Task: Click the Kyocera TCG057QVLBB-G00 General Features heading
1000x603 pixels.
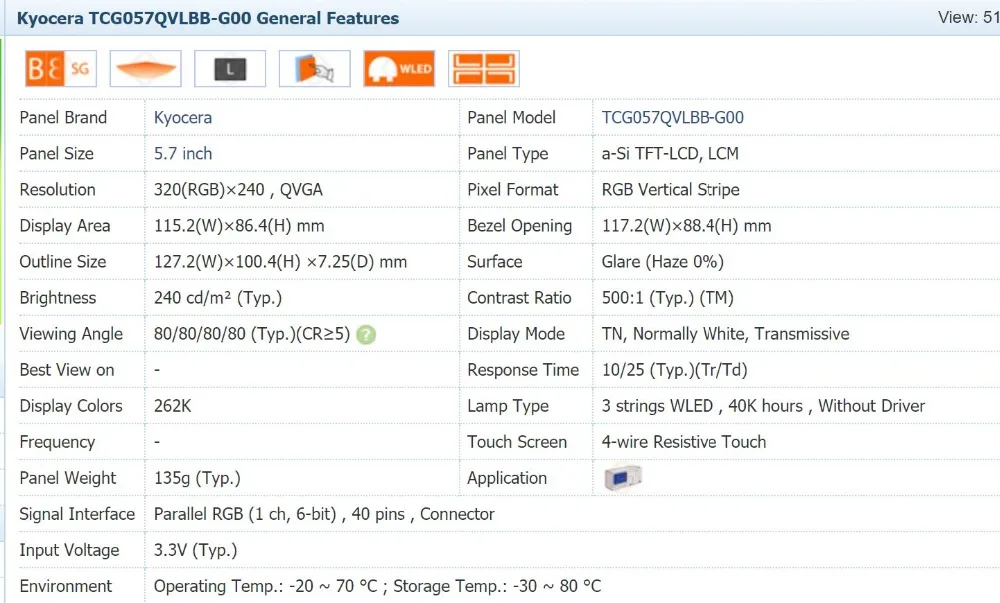Action: (208, 18)
